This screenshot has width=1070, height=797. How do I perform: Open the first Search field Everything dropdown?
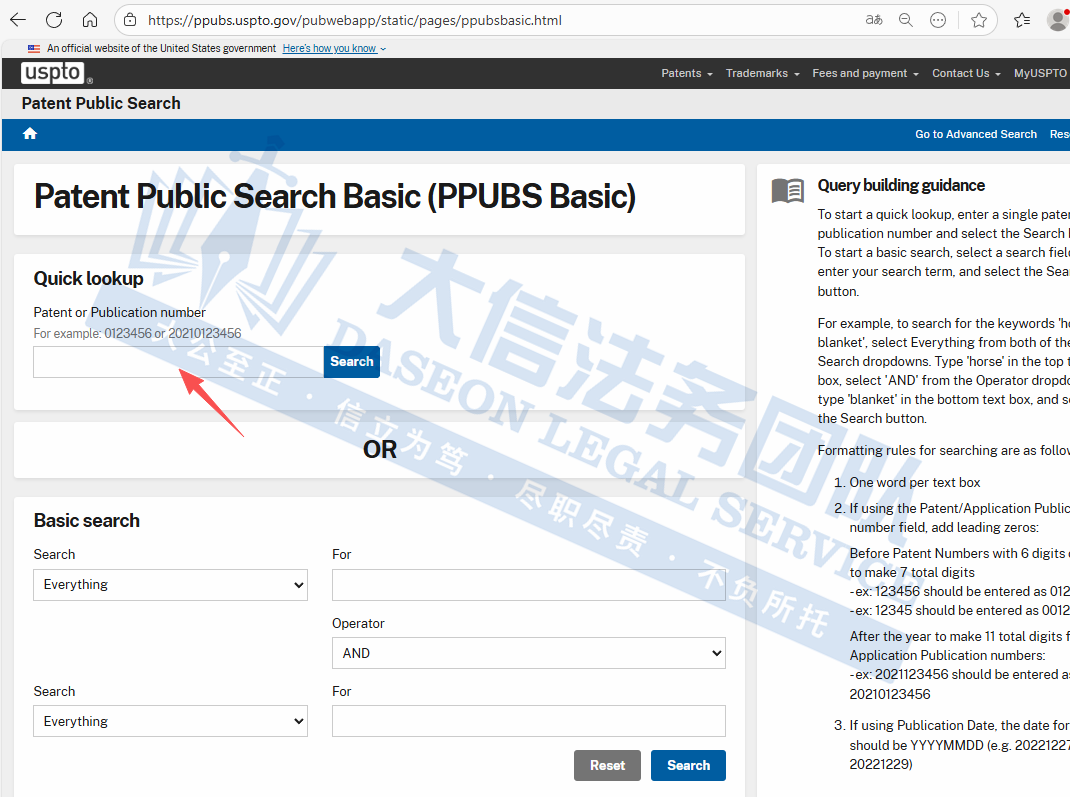pos(171,585)
